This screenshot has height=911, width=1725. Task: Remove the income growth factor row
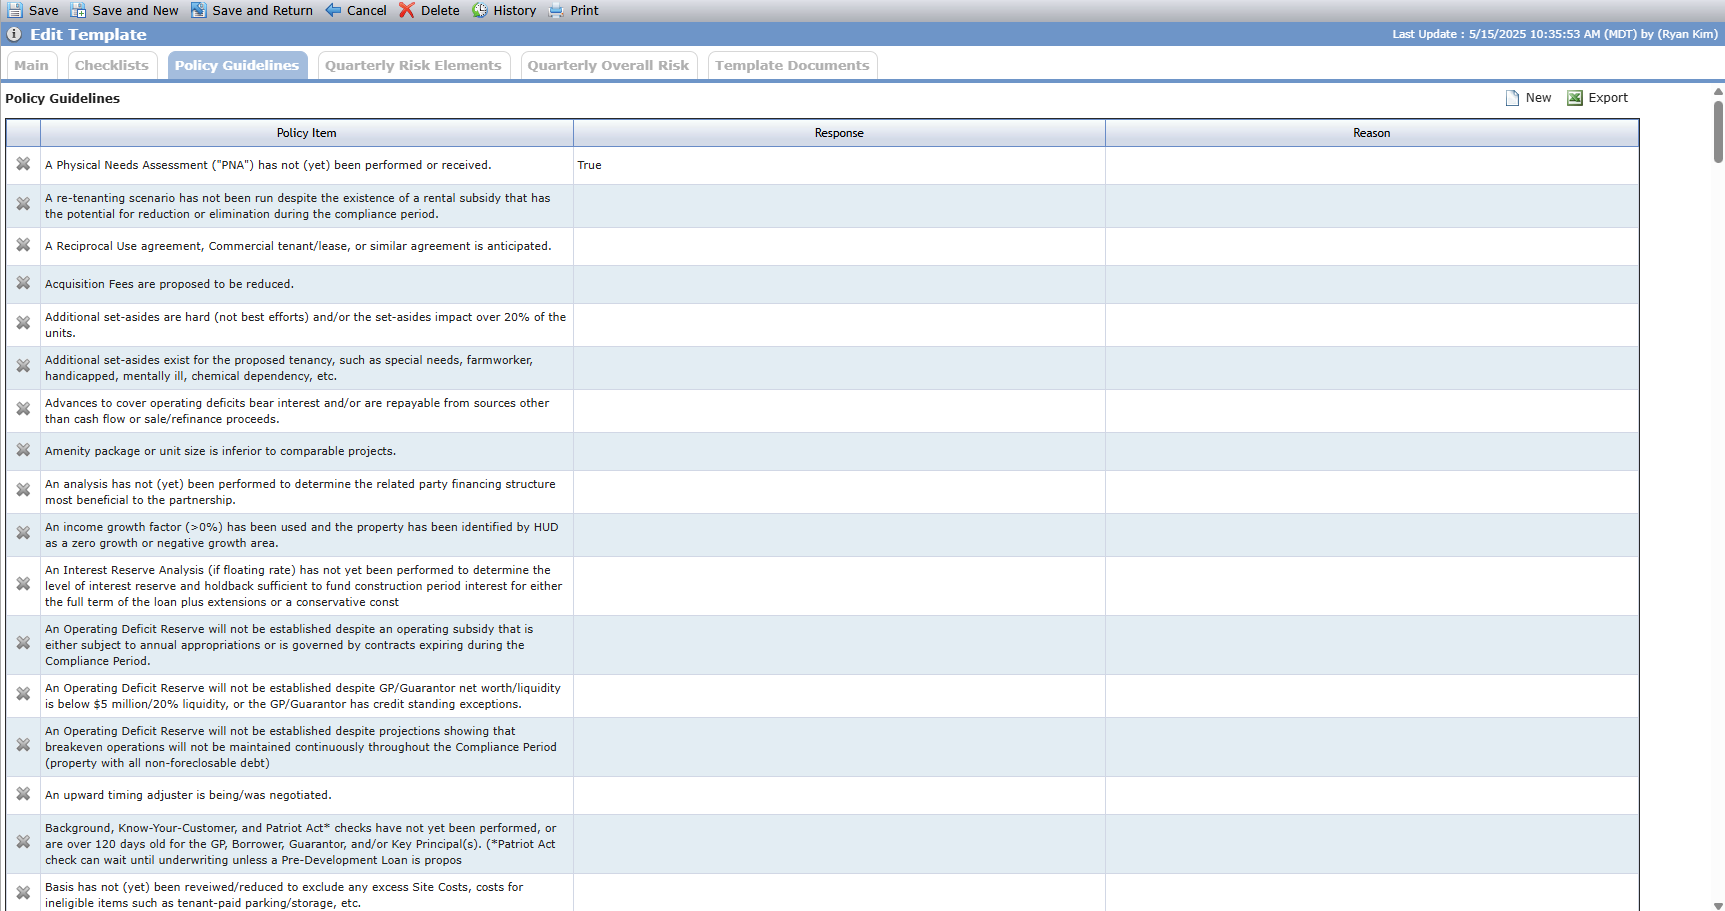[23, 533]
